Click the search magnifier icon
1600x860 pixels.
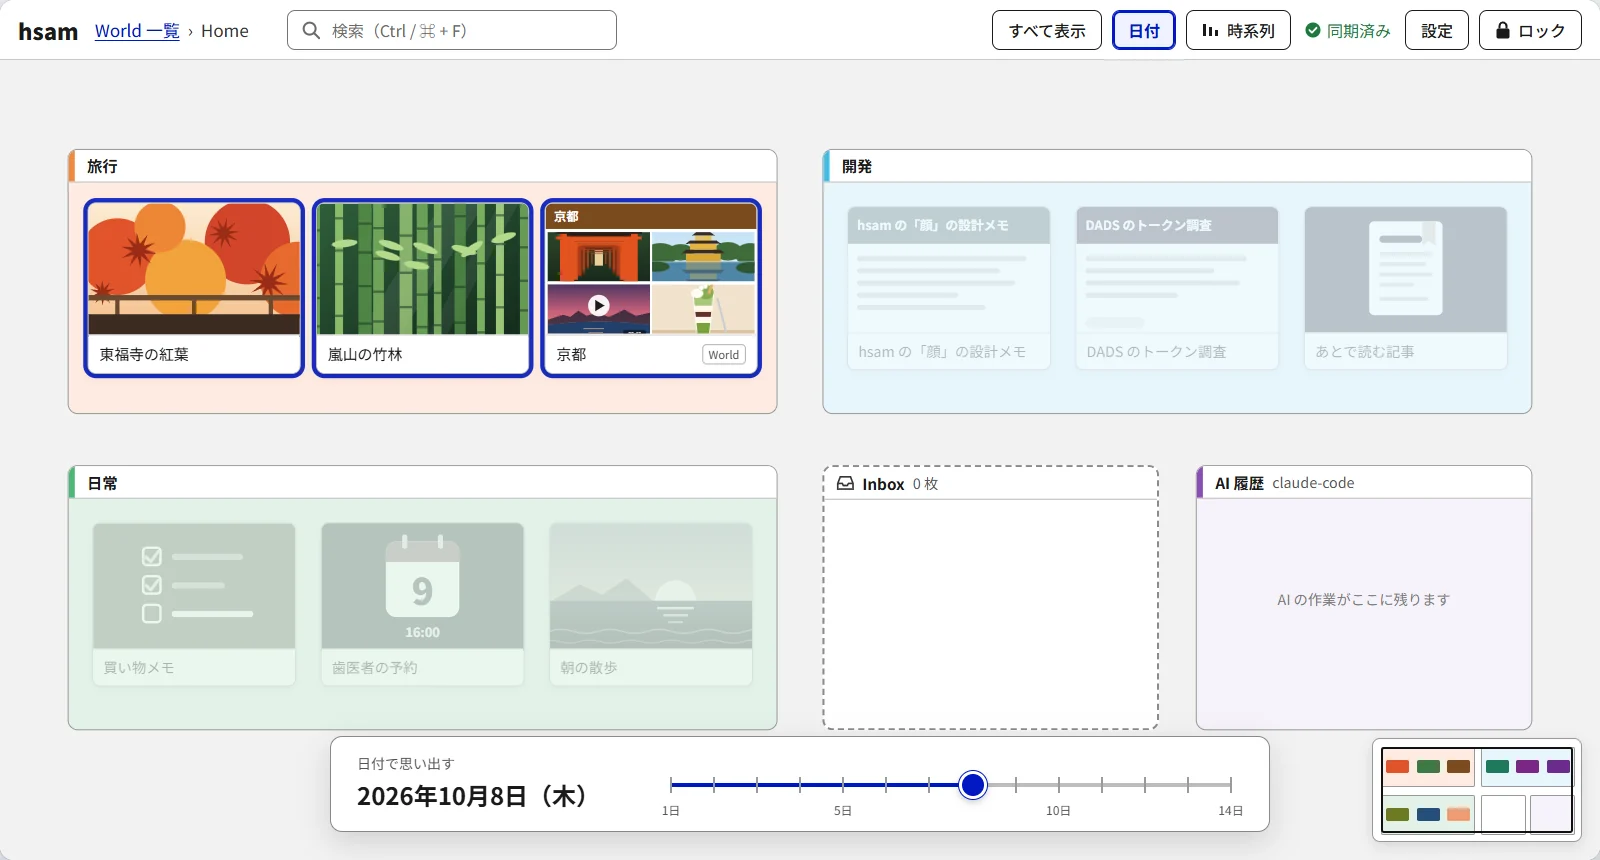click(x=311, y=30)
